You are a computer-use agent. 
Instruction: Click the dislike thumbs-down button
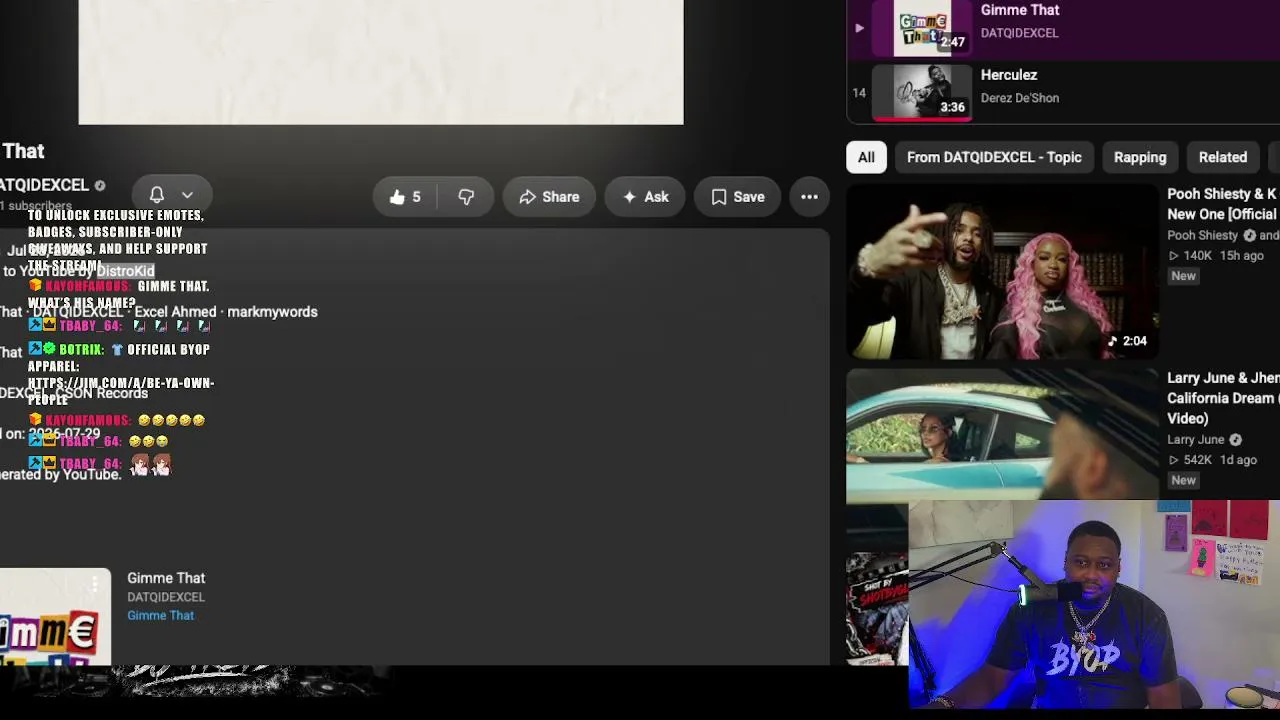click(466, 197)
